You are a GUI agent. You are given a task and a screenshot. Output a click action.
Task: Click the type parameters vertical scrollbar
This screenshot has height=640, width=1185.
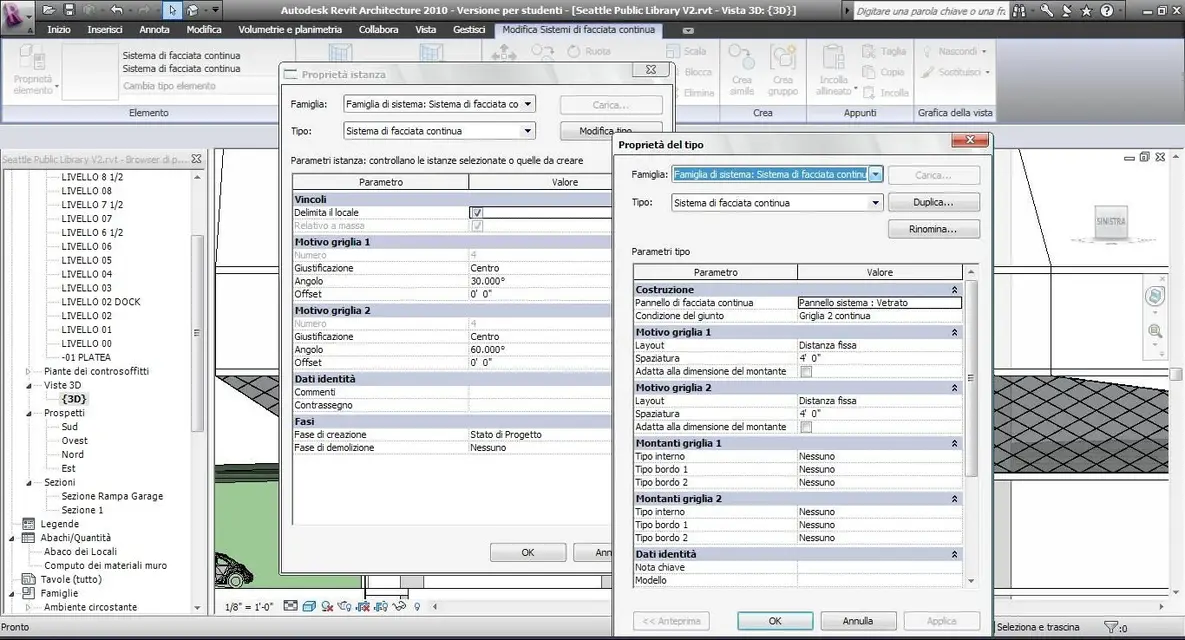971,378
